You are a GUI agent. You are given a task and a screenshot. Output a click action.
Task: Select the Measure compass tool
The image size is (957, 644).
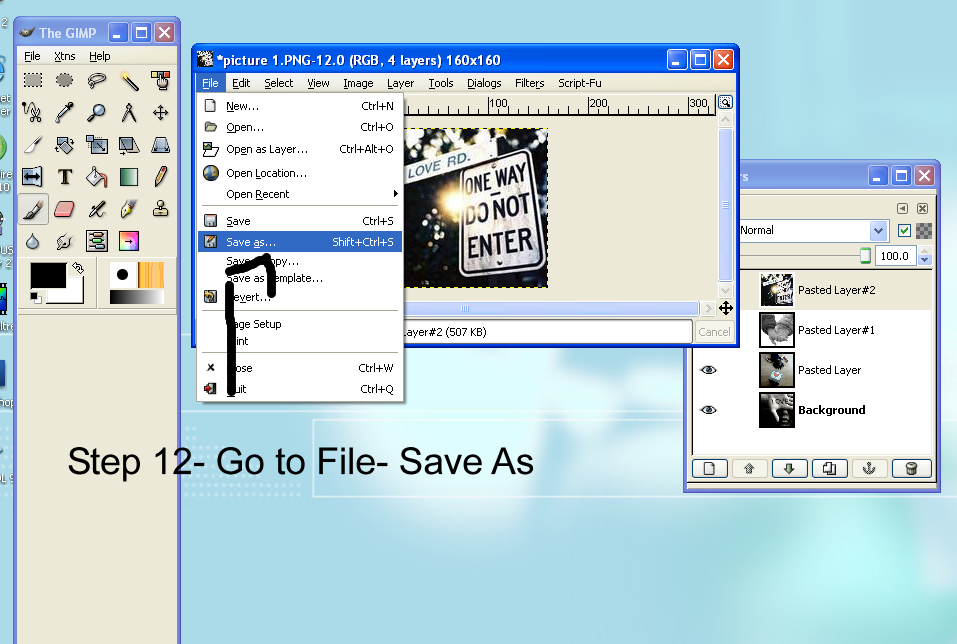pyautogui.click(x=129, y=112)
